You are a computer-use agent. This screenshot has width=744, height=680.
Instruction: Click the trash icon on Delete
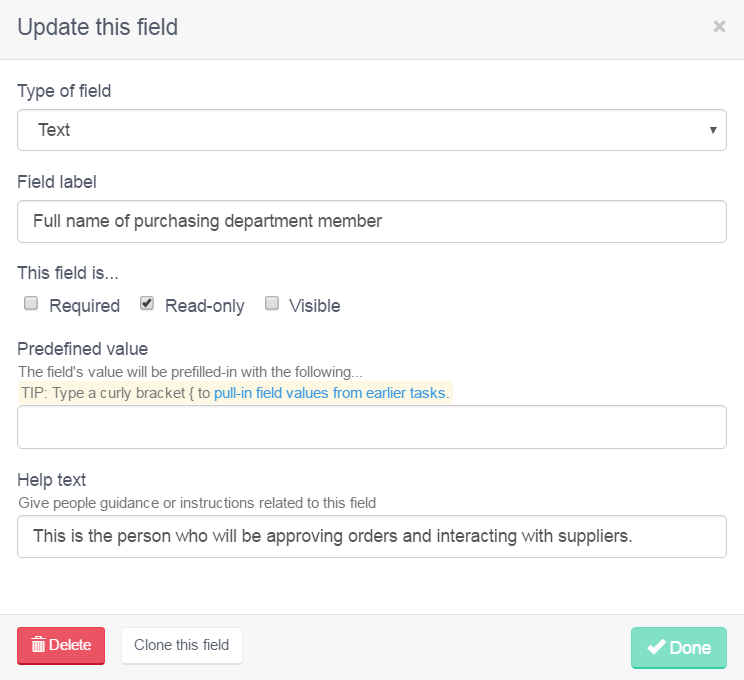pyautogui.click(x=38, y=645)
